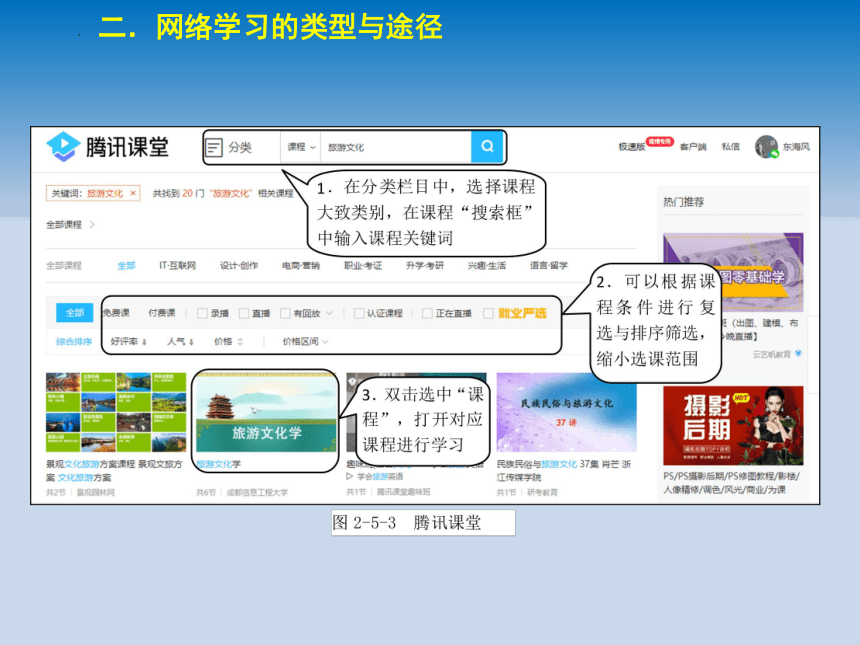Open the 兴趣·生活 category tab
Screen dimensions: 860x645
486,265
